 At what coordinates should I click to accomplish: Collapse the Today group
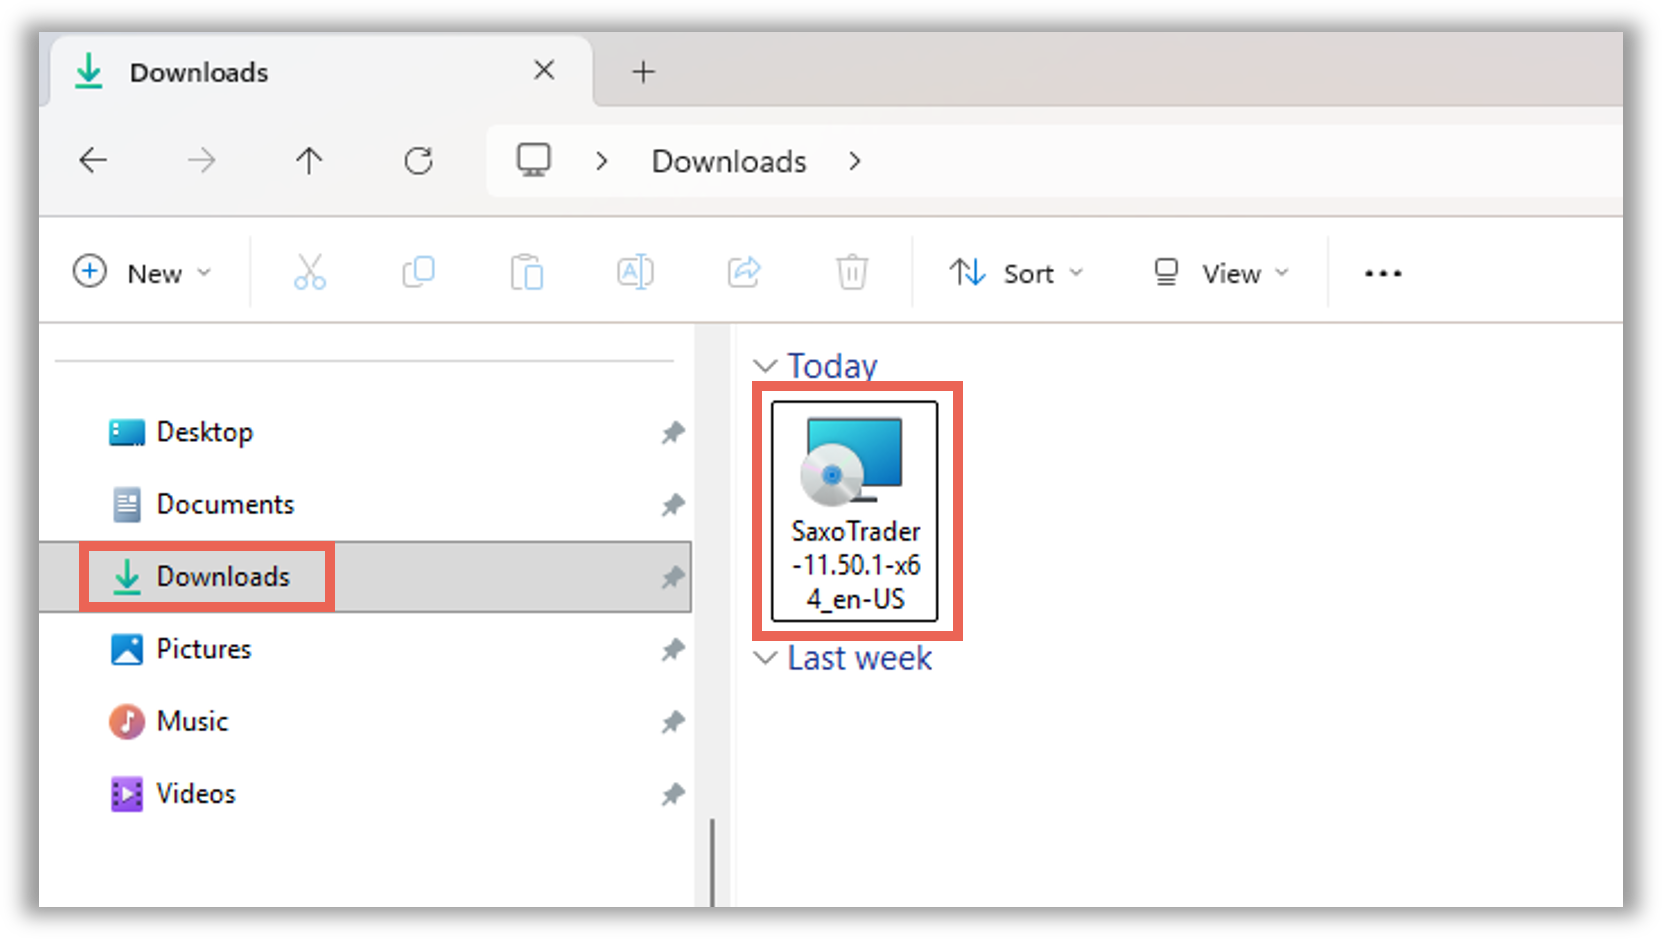[765, 366]
